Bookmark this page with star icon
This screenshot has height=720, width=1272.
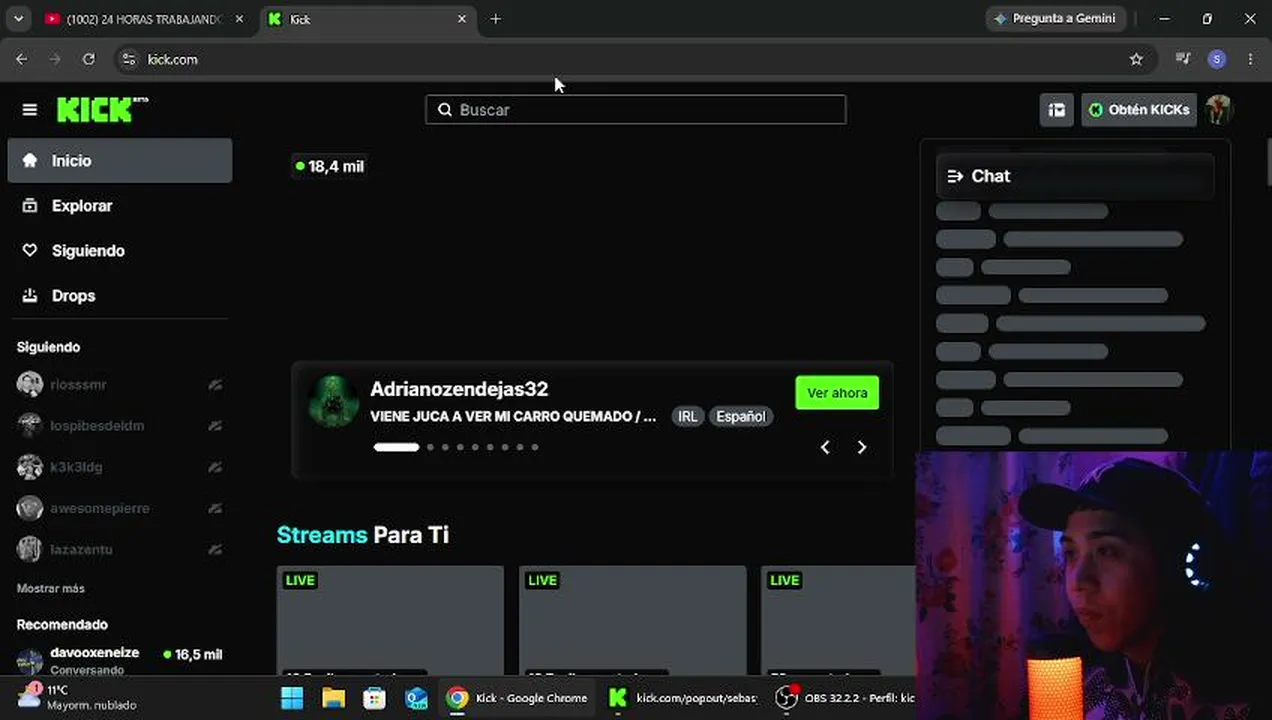click(1136, 60)
